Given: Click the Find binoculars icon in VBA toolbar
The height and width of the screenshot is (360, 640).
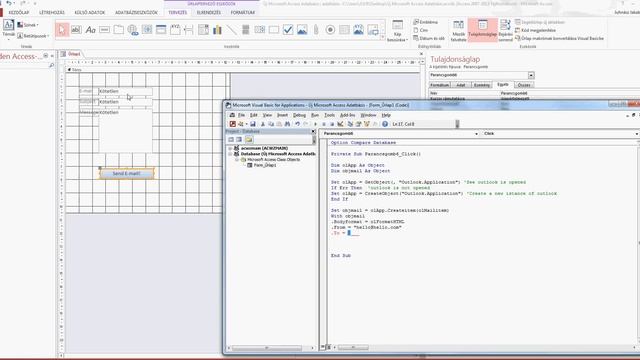Looking at the screenshot, I should point(287,124).
